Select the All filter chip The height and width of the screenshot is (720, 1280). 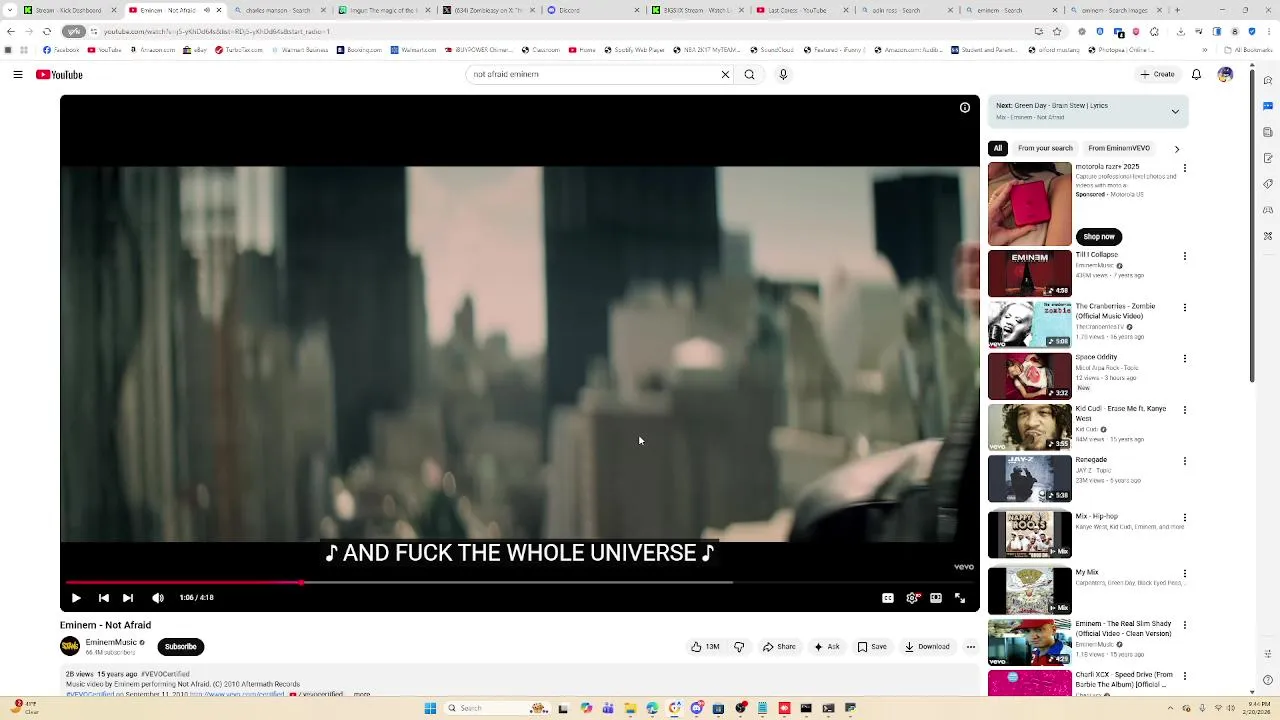pos(997,148)
